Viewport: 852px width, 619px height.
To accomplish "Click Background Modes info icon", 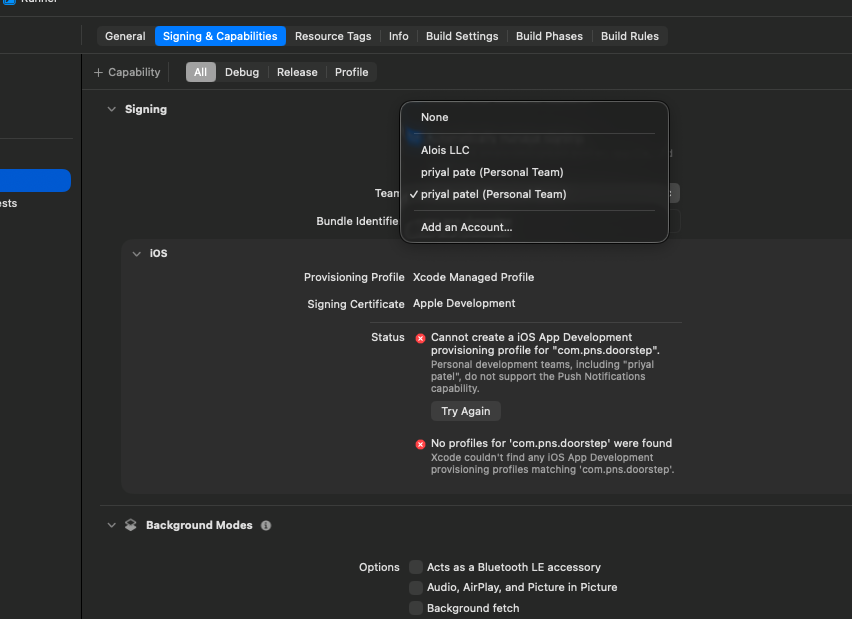I will pyautogui.click(x=266, y=526).
